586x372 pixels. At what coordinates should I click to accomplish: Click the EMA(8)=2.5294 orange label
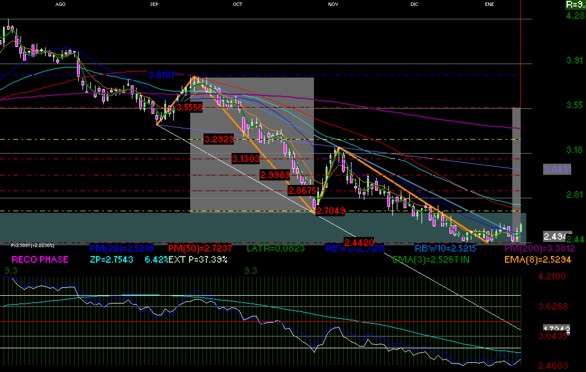pos(538,259)
